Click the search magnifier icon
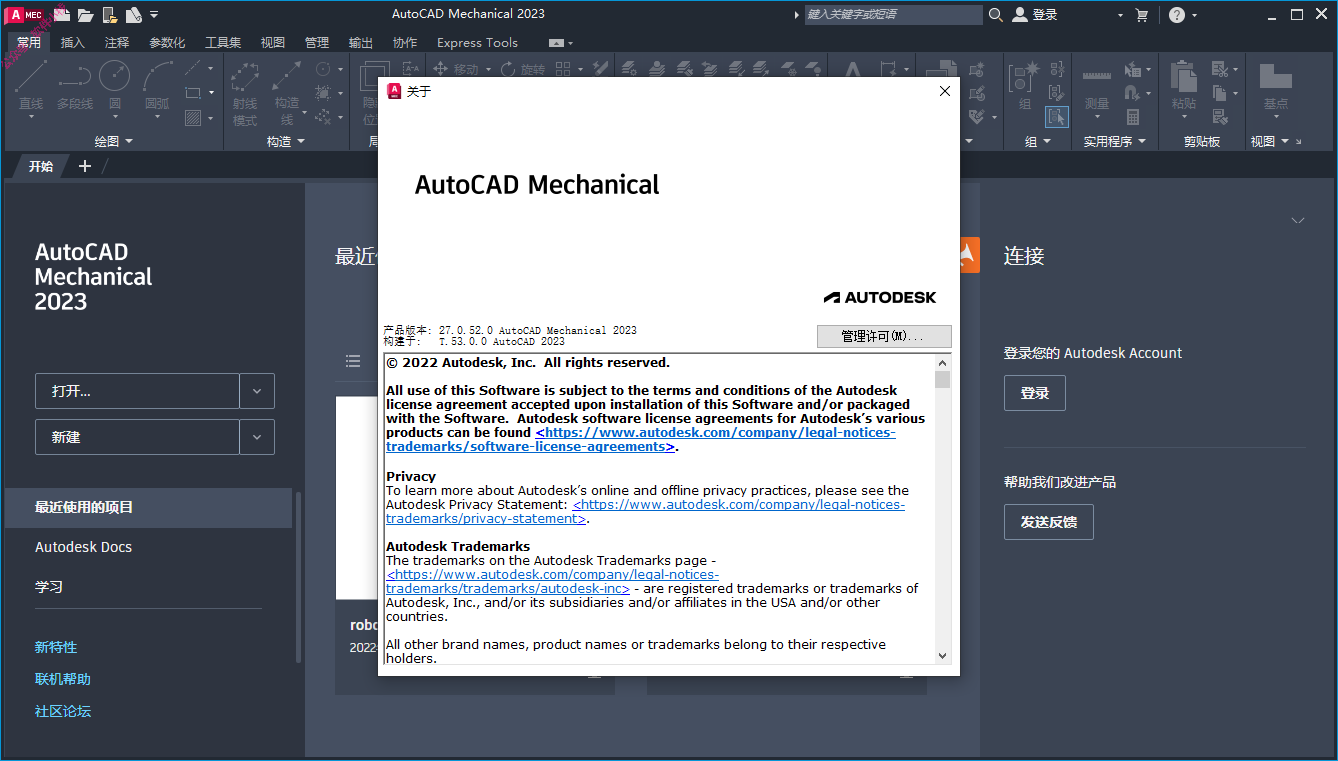This screenshot has width=1338, height=761. click(996, 14)
